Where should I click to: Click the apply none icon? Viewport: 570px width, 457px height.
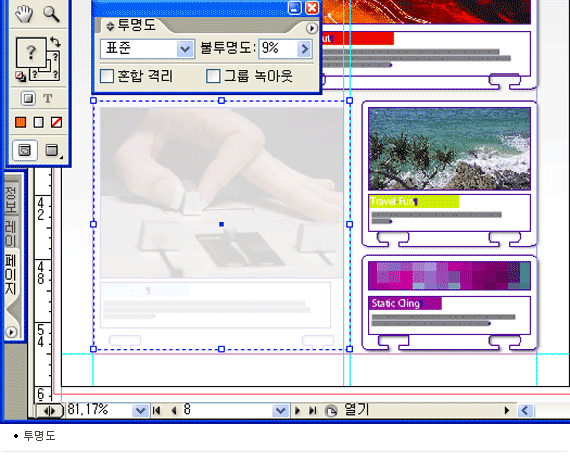(x=56, y=123)
